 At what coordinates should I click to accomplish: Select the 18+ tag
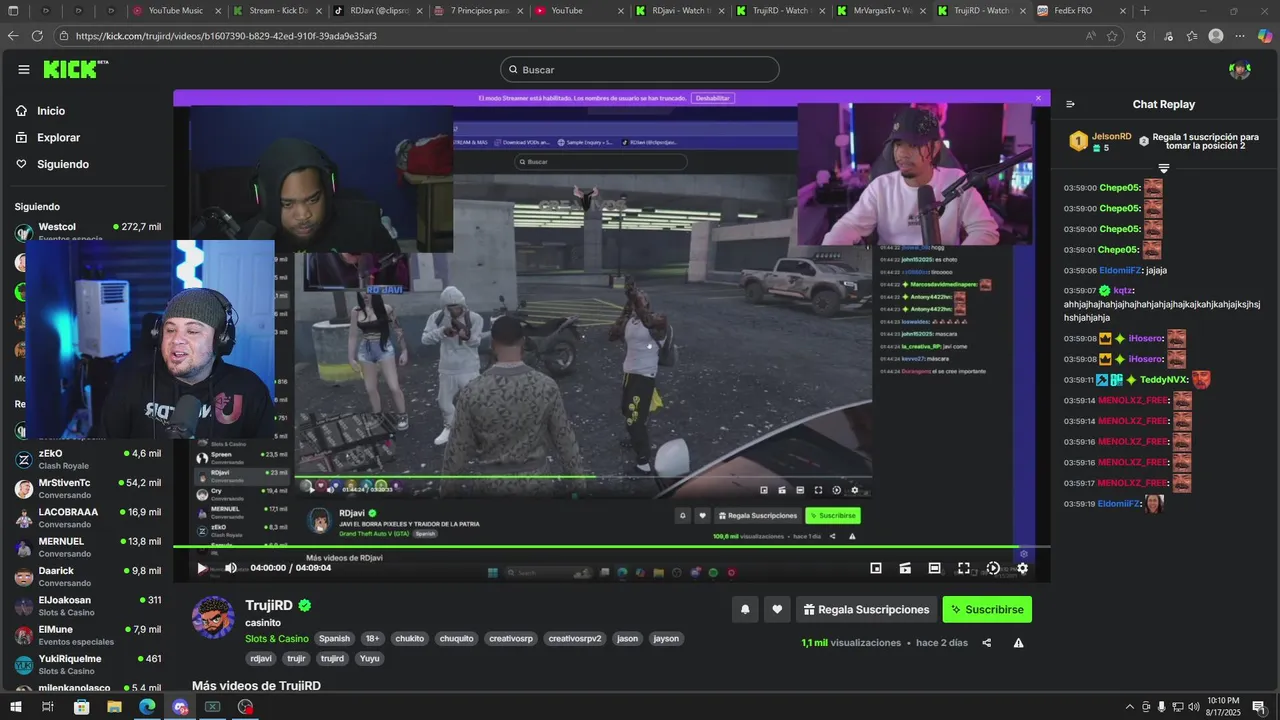(x=372, y=639)
